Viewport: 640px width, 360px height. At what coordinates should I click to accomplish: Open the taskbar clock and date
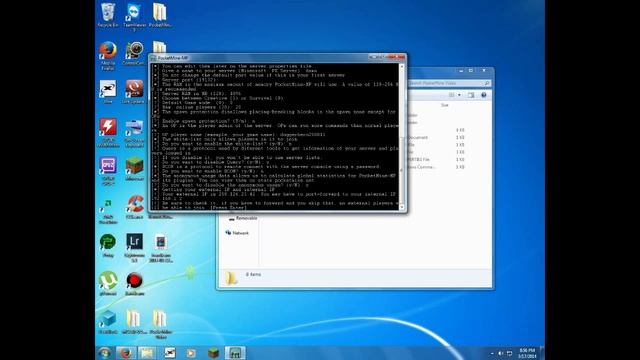coord(527,353)
